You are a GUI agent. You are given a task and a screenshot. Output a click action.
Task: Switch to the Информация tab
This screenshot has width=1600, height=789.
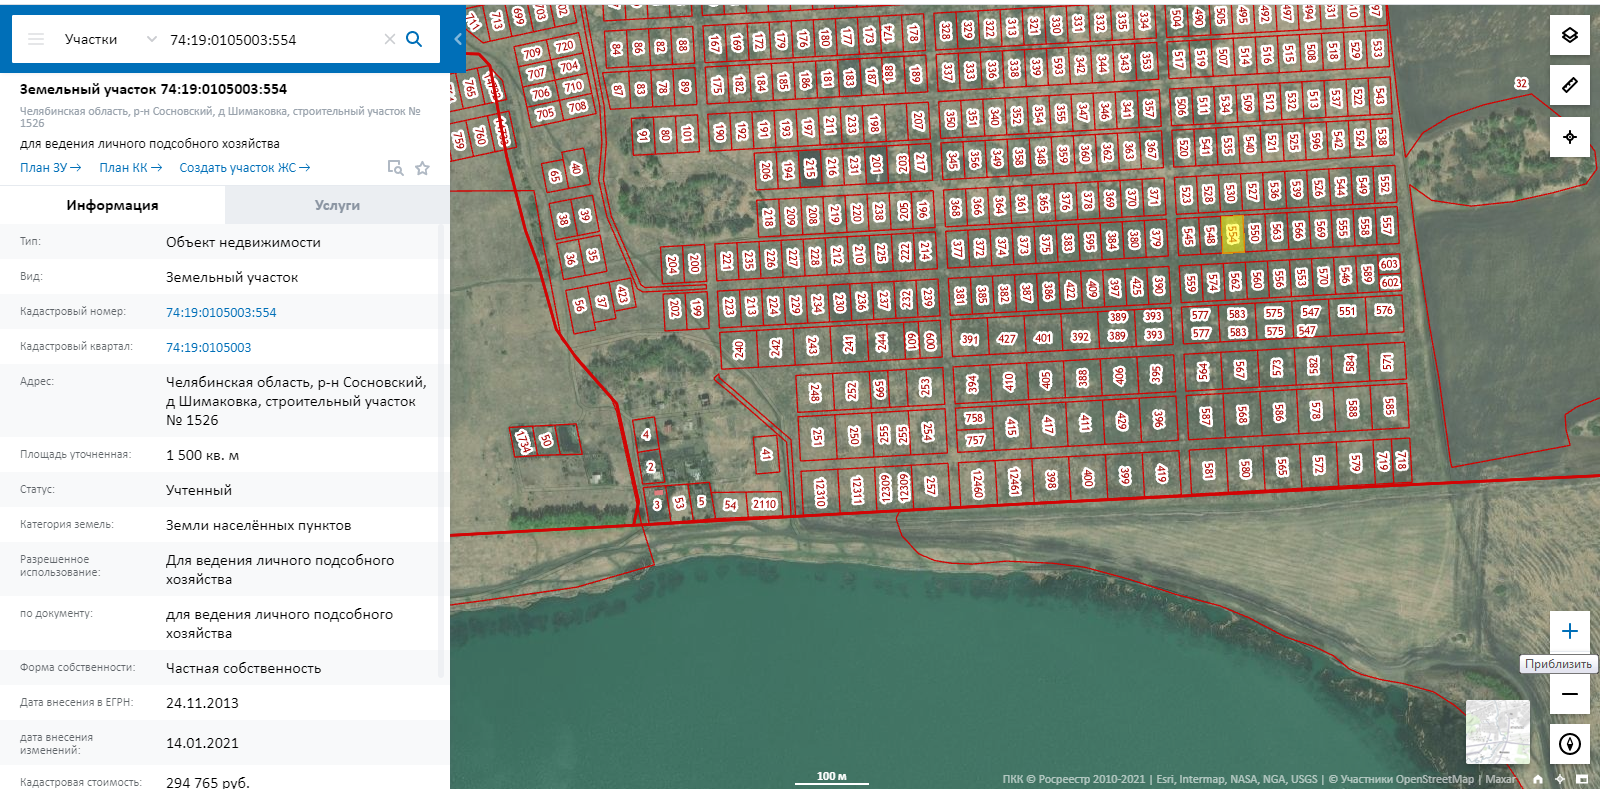[x=112, y=205]
